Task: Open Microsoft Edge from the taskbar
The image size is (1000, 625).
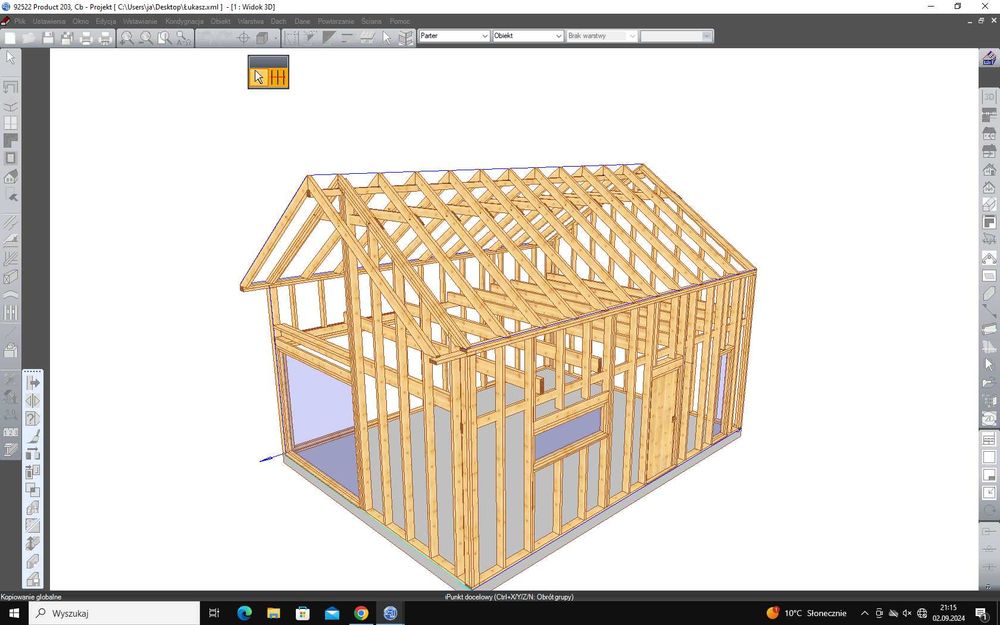Action: tap(244, 613)
